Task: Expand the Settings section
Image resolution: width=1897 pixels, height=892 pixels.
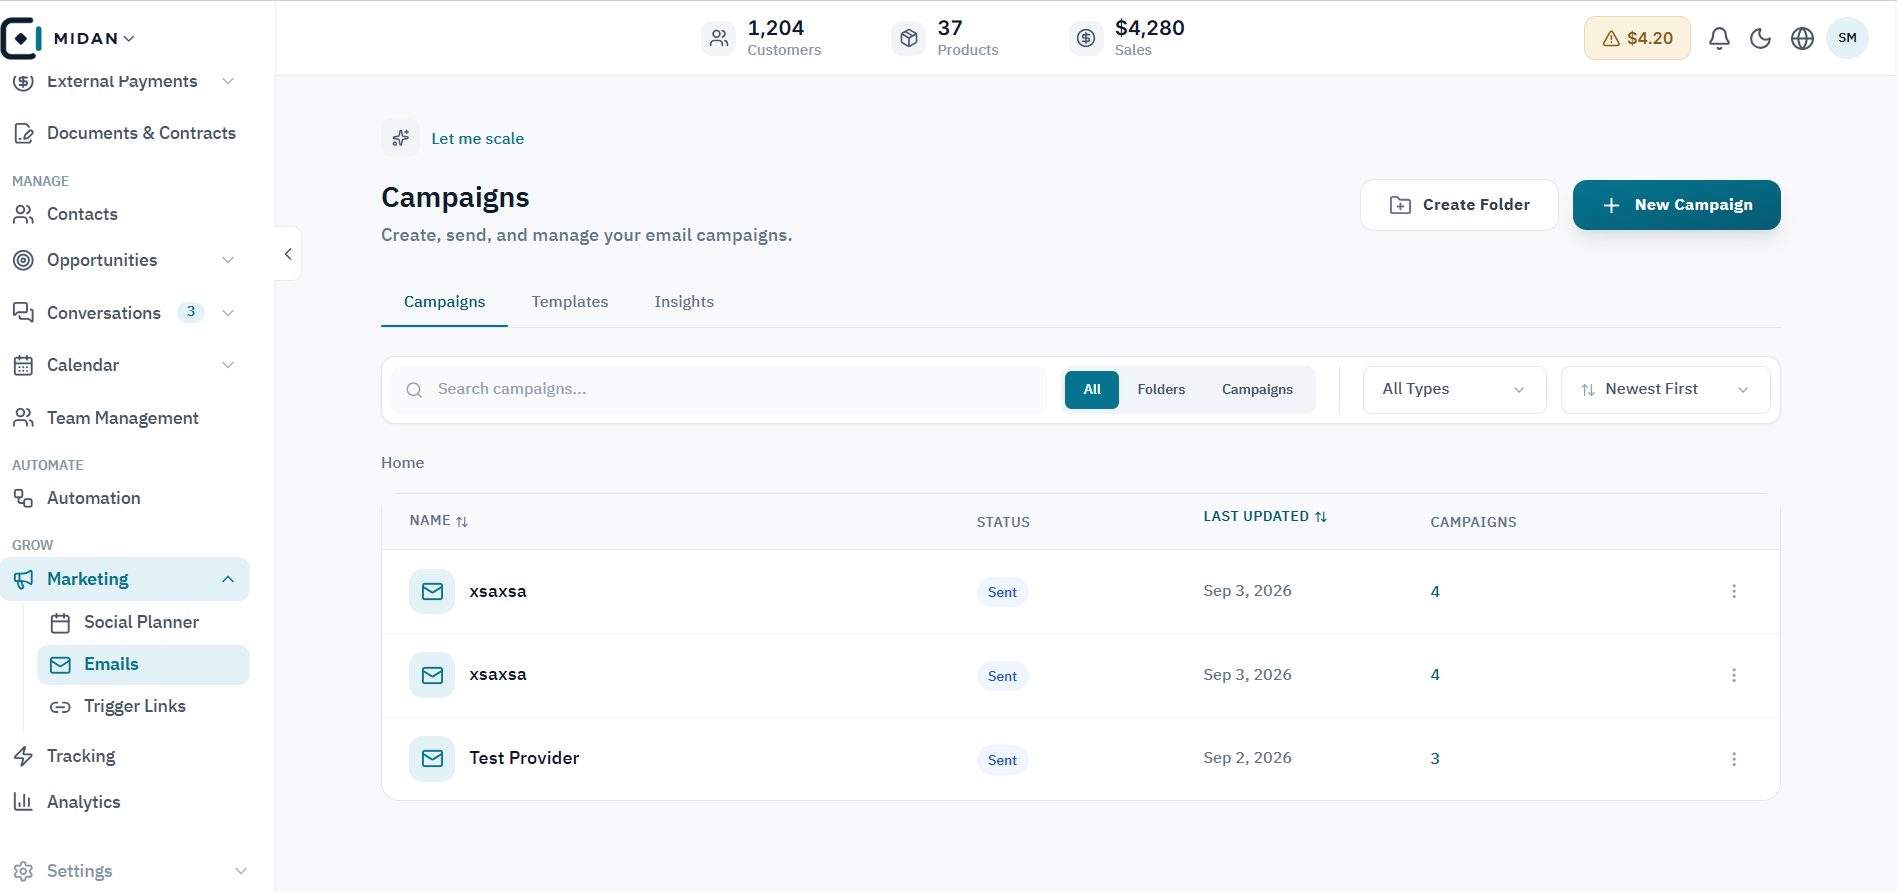Action: [241, 871]
